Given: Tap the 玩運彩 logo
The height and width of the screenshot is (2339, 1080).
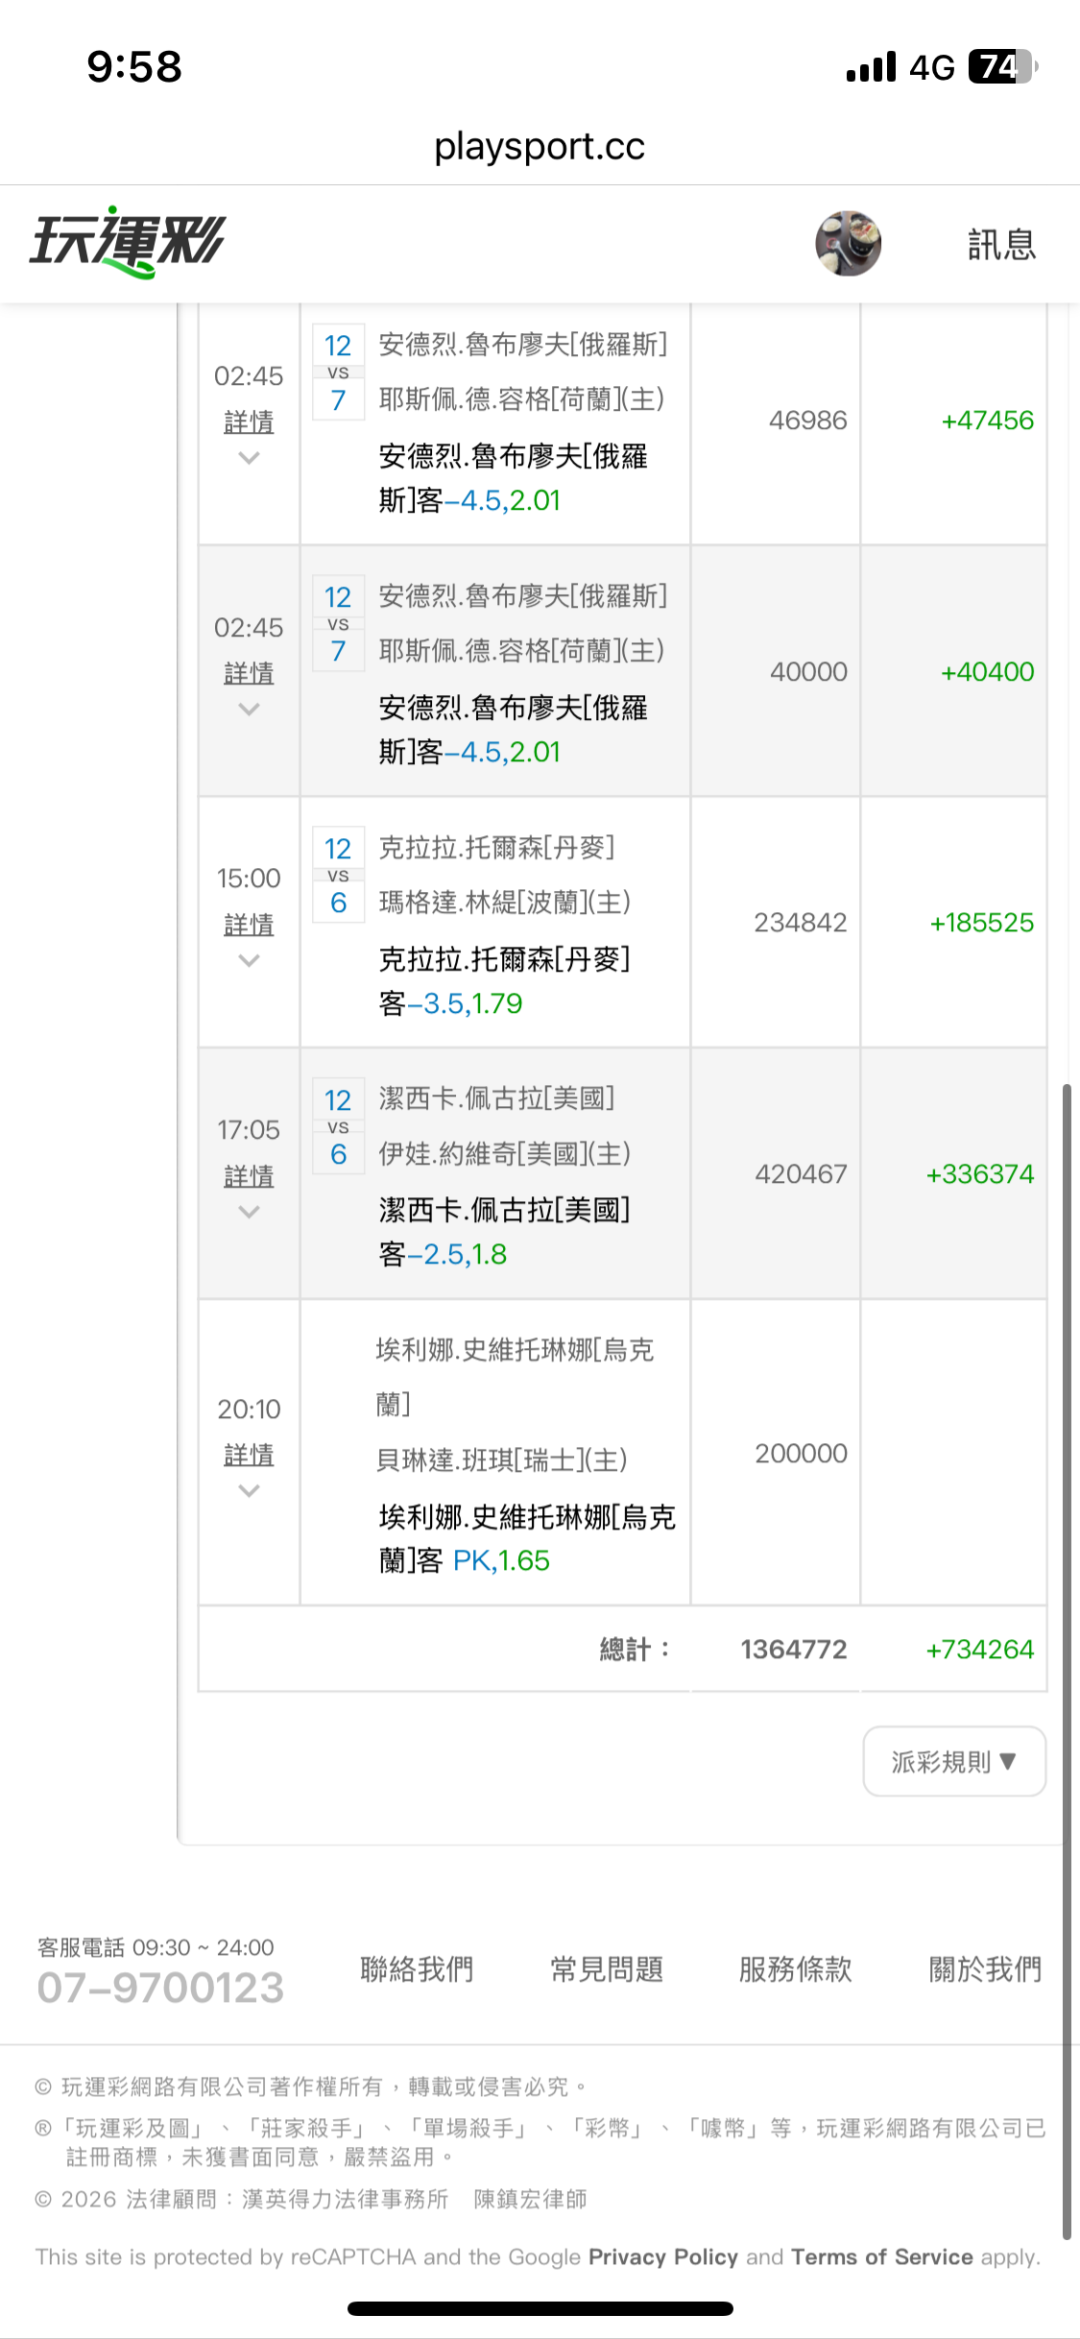Looking at the screenshot, I should [x=128, y=242].
